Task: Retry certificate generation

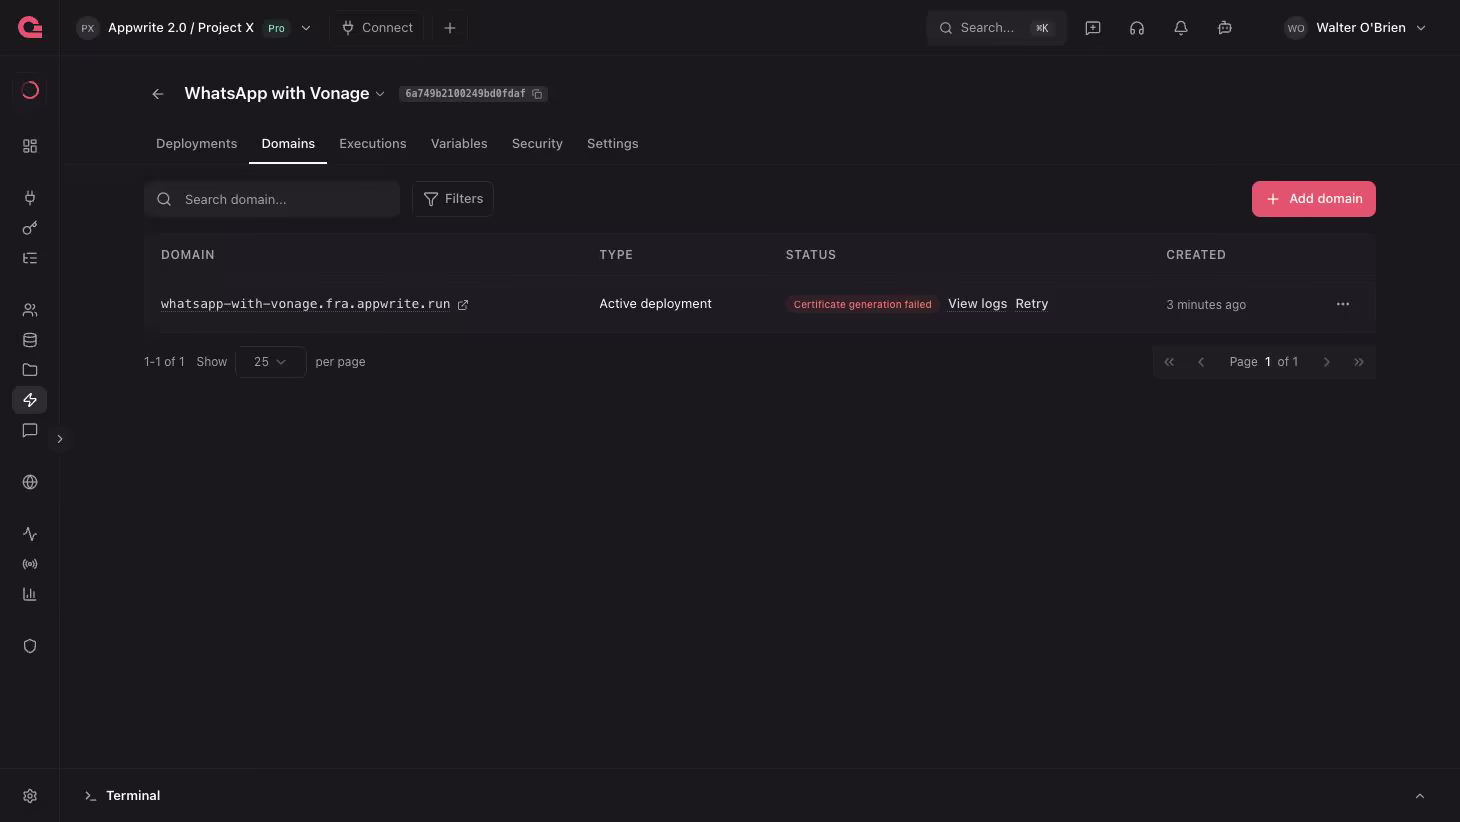Action: 1032,304
